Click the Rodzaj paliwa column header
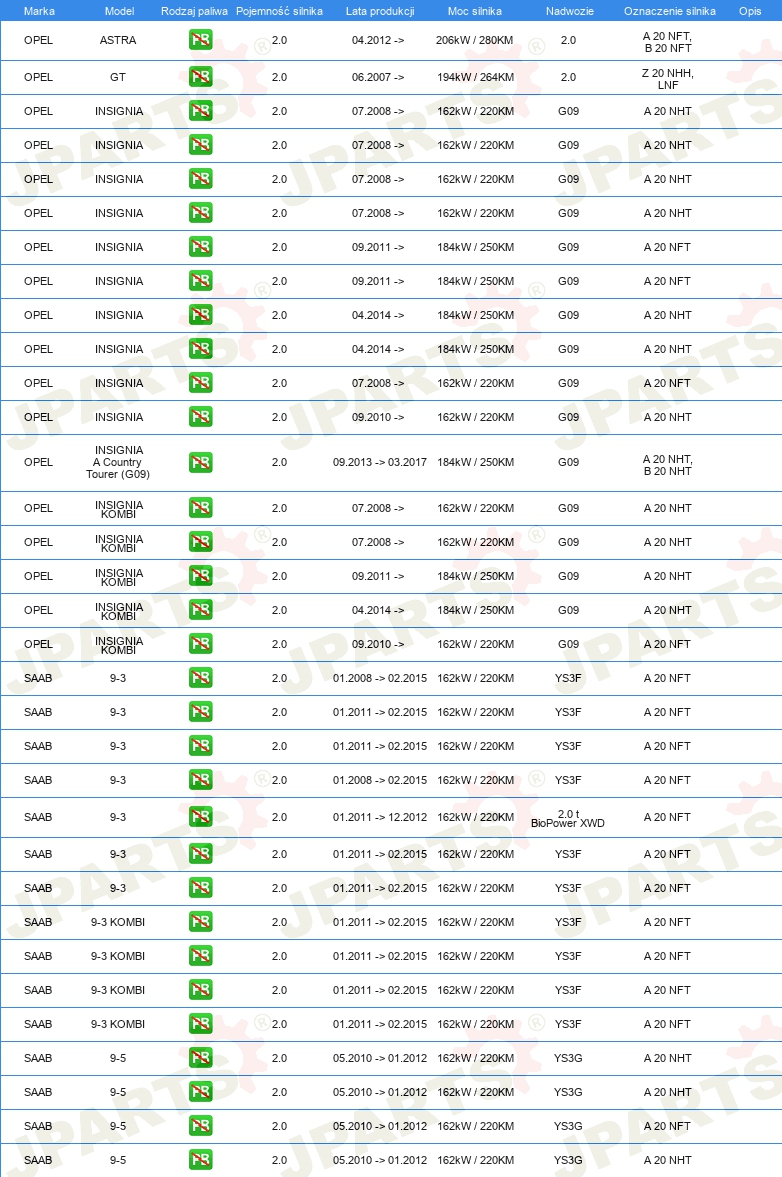Viewport: 782px width, 1177px height. (x=194, y=11)
